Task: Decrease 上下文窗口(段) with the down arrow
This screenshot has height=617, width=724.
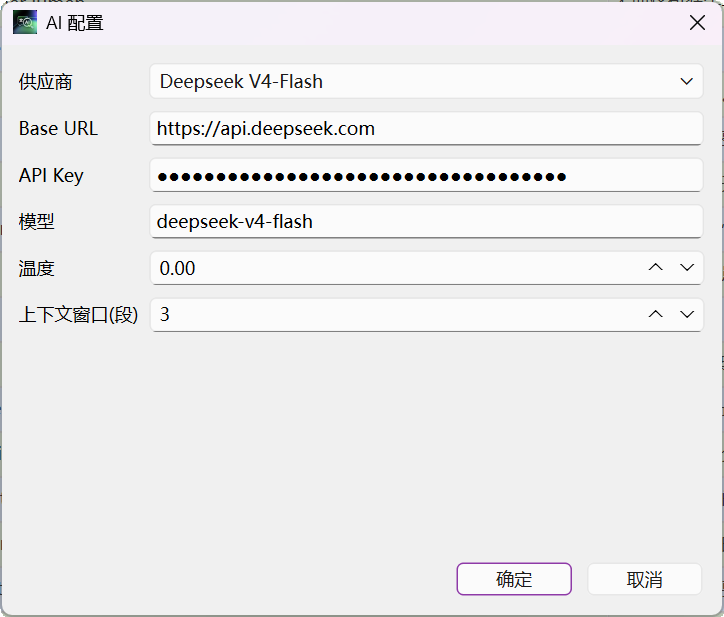Action: click(x=687, y=314)
